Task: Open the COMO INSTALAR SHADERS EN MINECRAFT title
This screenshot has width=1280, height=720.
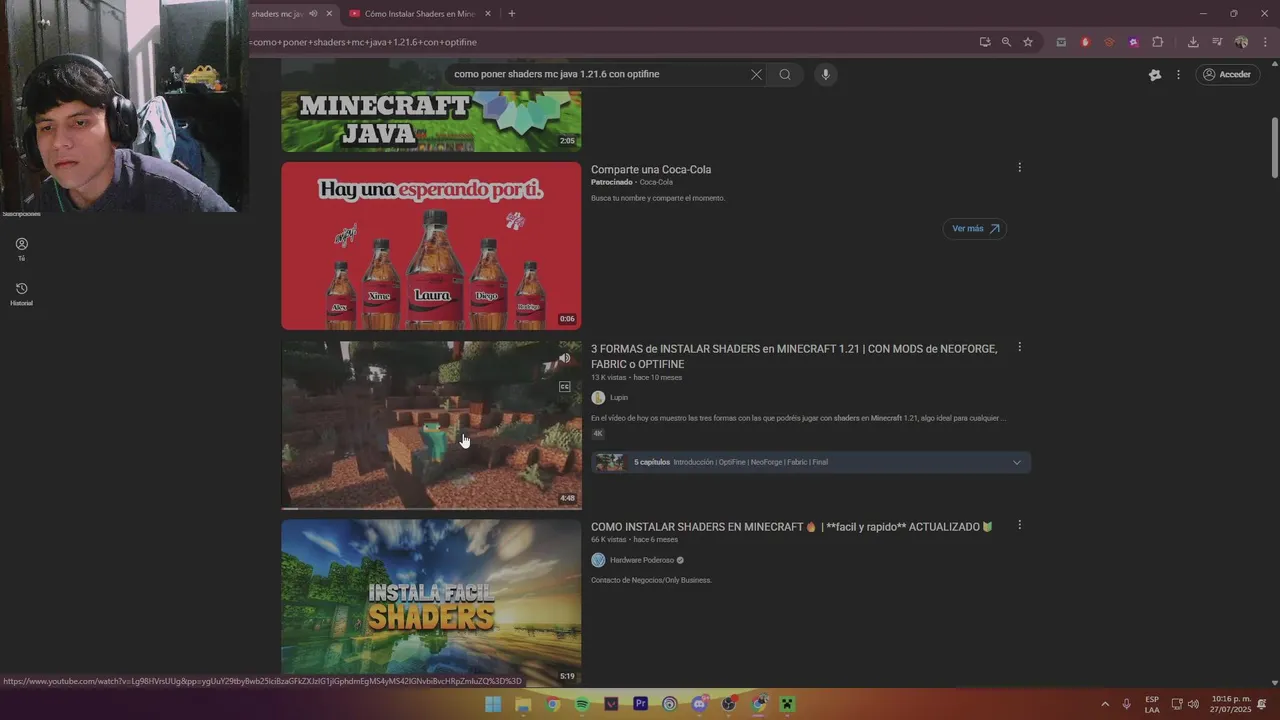Action: (791, 526)
